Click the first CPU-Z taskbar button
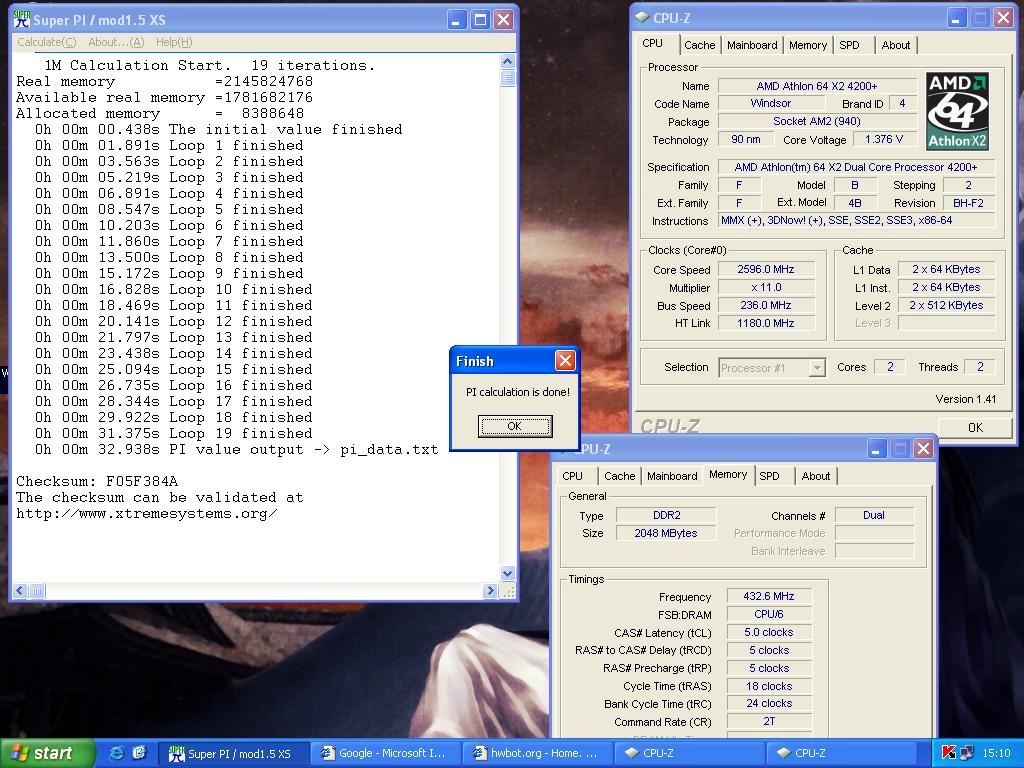1024x768 pixels. pos(689,753)
